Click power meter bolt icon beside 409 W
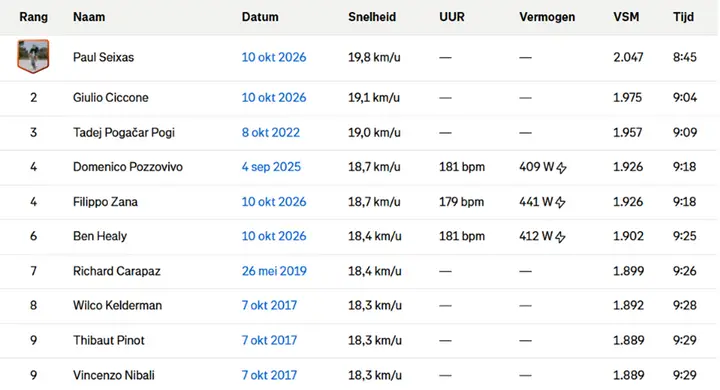This screenshot has width=720, height=390. [561, 168]
